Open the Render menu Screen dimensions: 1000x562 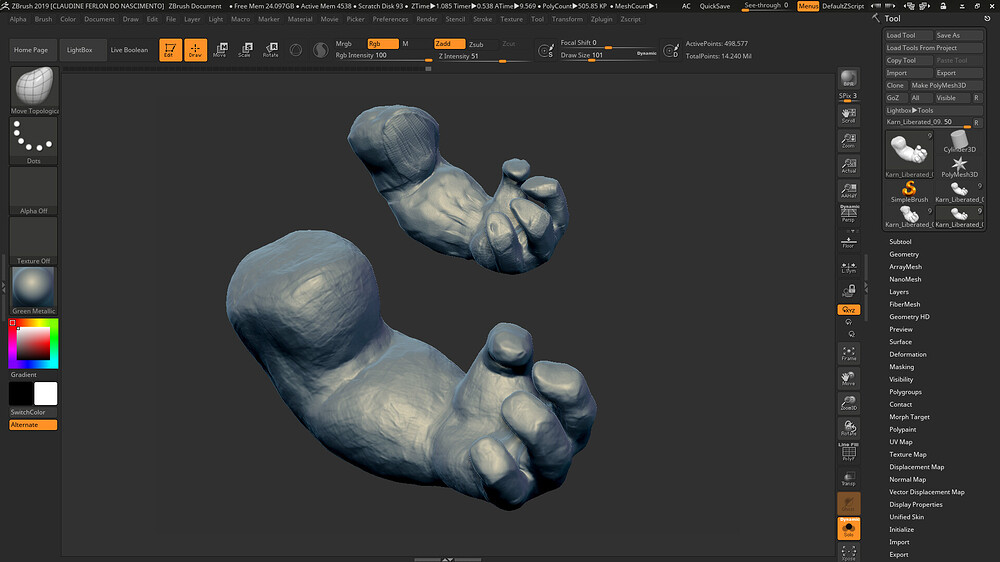pos(427,19)
